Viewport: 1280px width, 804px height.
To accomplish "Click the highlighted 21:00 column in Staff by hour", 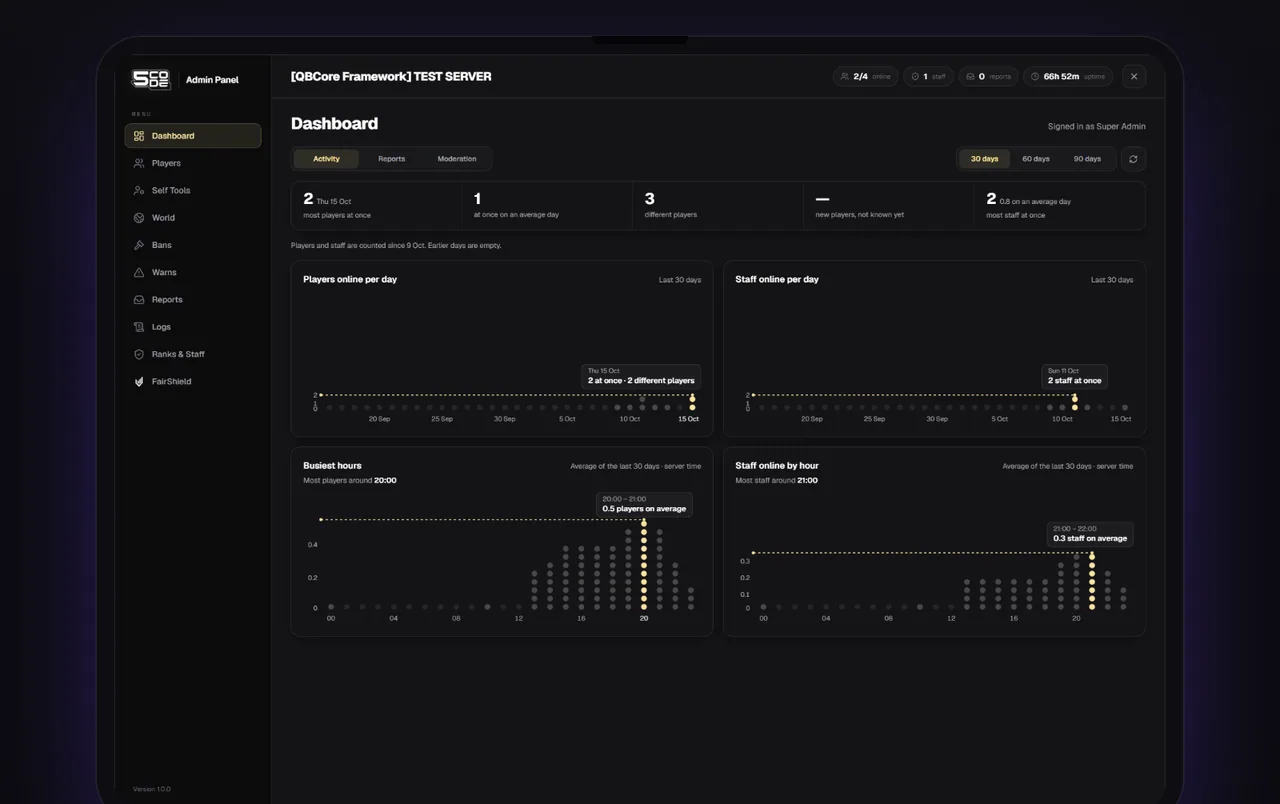I will click(x=1092, y=580).
